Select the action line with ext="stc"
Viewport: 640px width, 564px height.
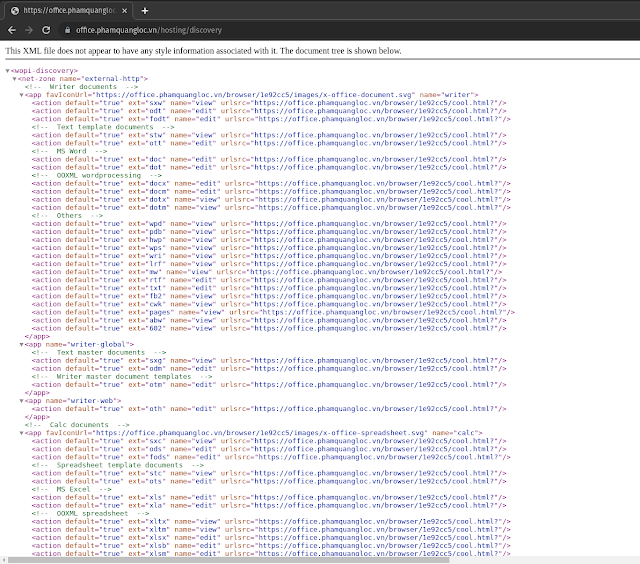click(269, 473)
